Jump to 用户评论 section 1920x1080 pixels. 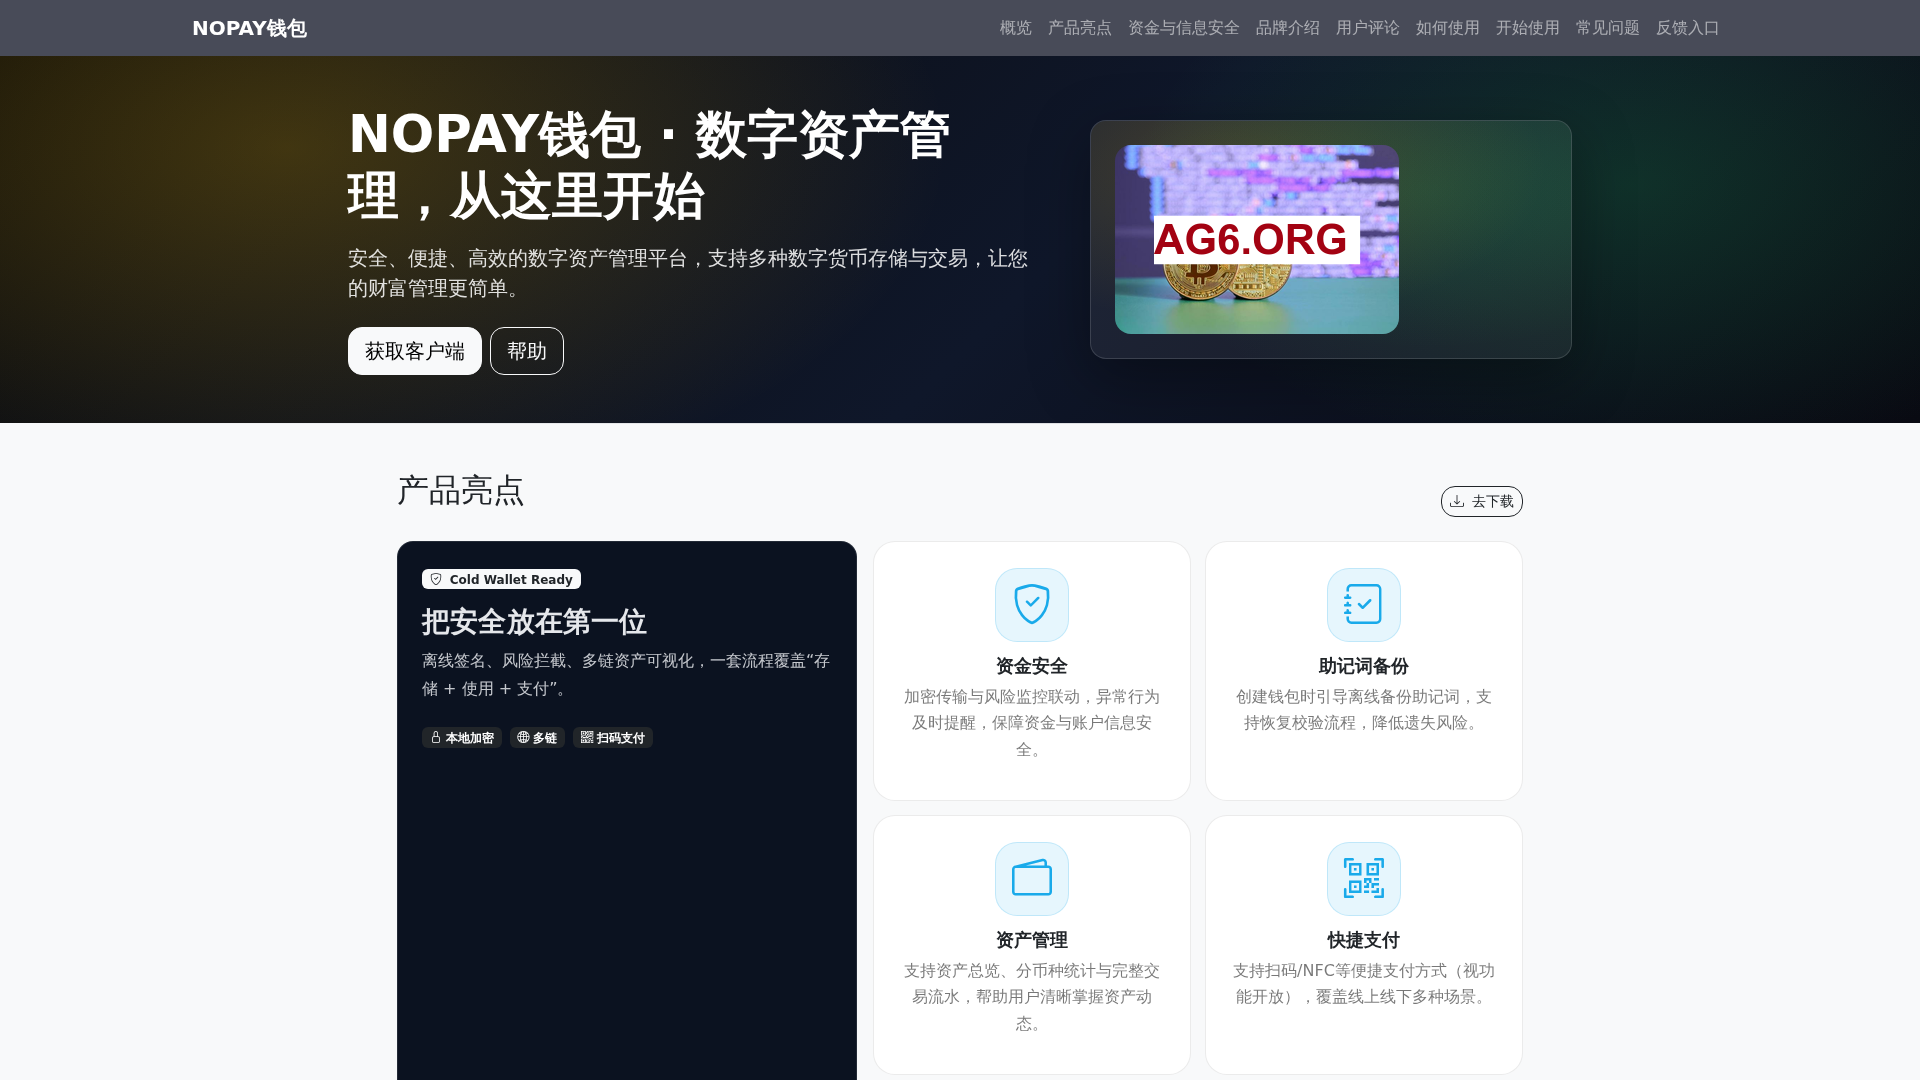click(1367, 28)
